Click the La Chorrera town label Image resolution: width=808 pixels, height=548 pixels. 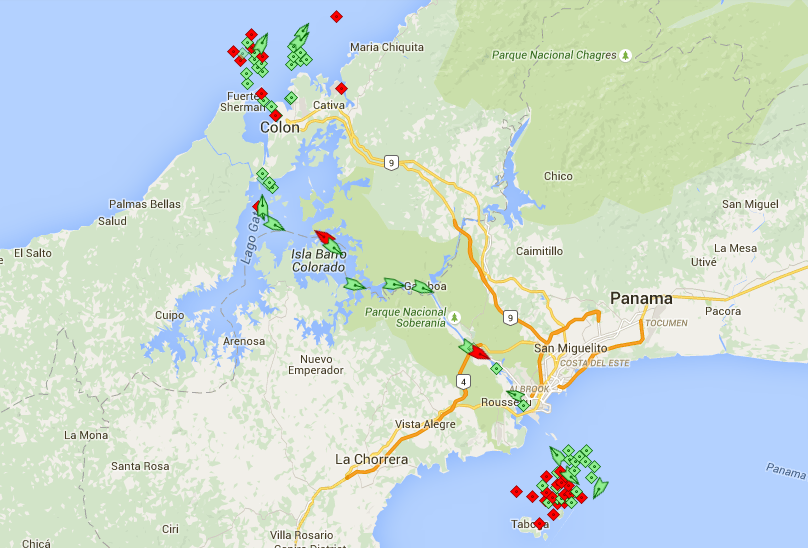click(x=371, y=460)
